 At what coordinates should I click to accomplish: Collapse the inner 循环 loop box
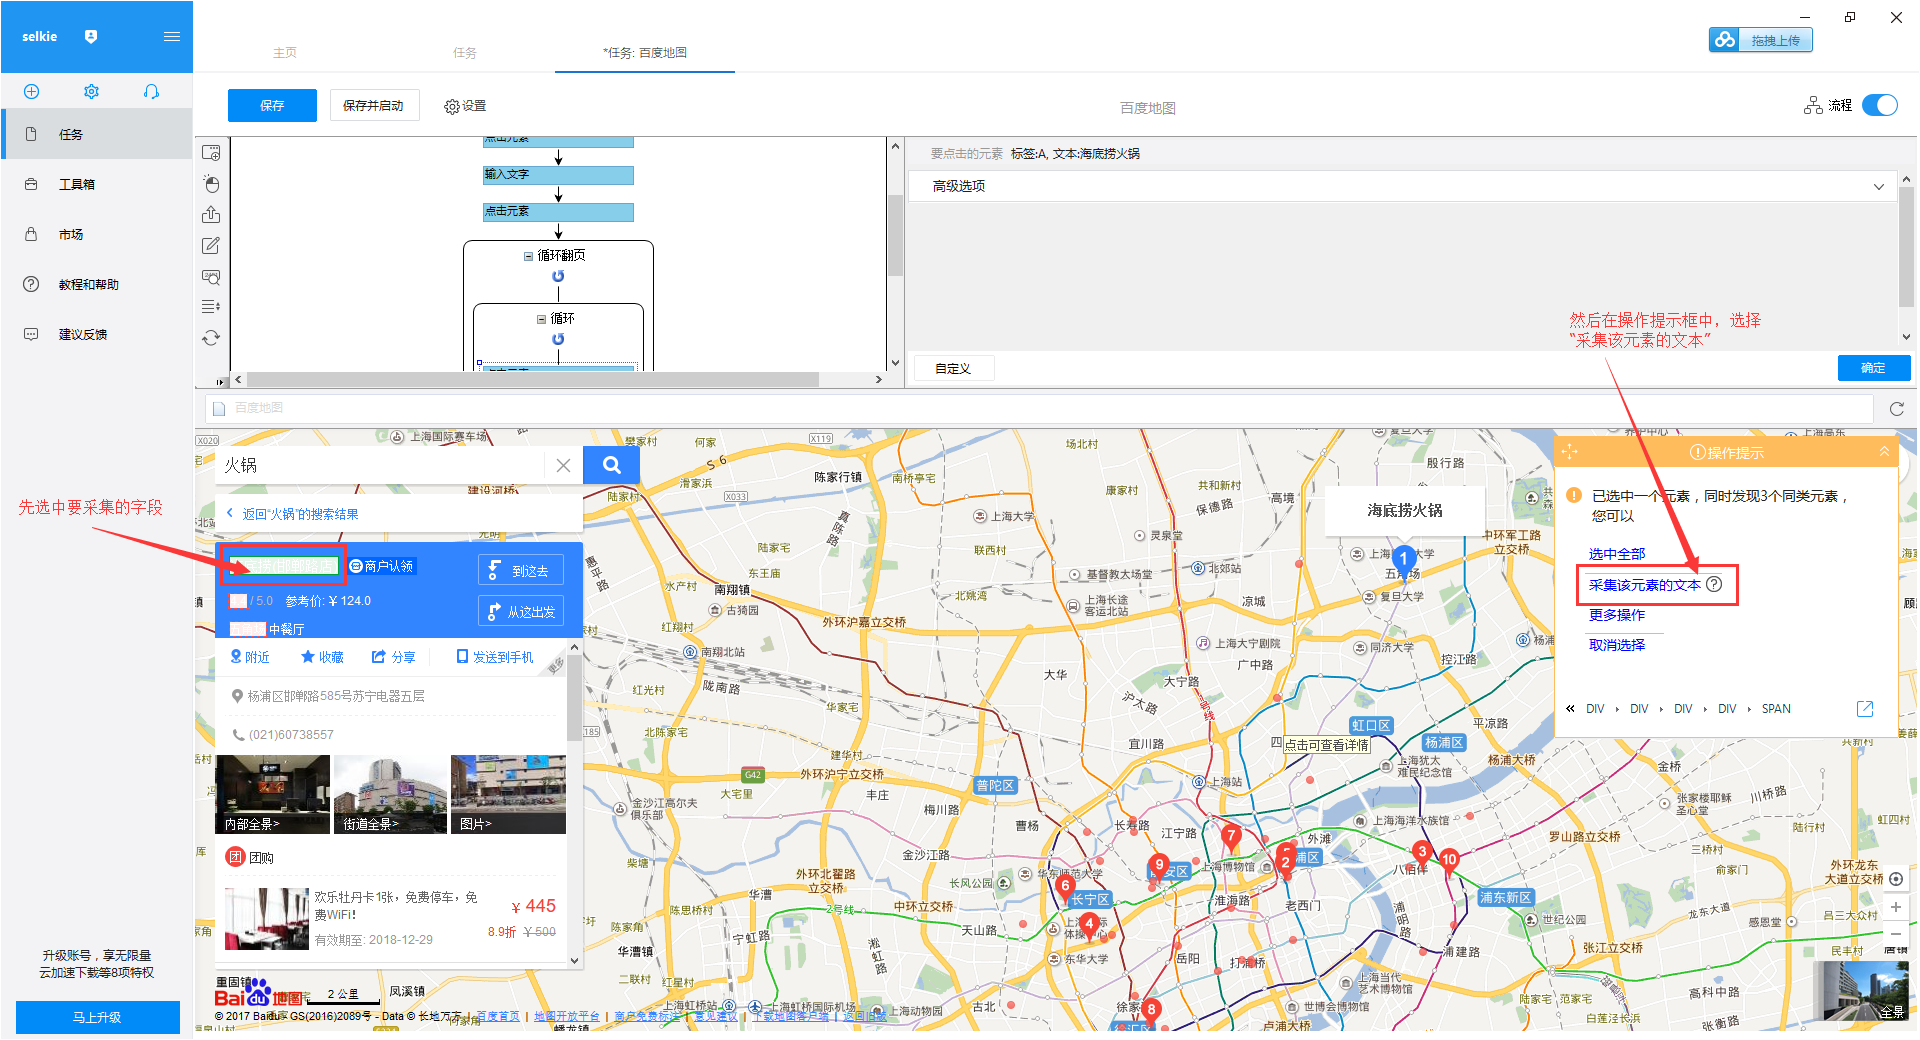[x=541, y=319]
